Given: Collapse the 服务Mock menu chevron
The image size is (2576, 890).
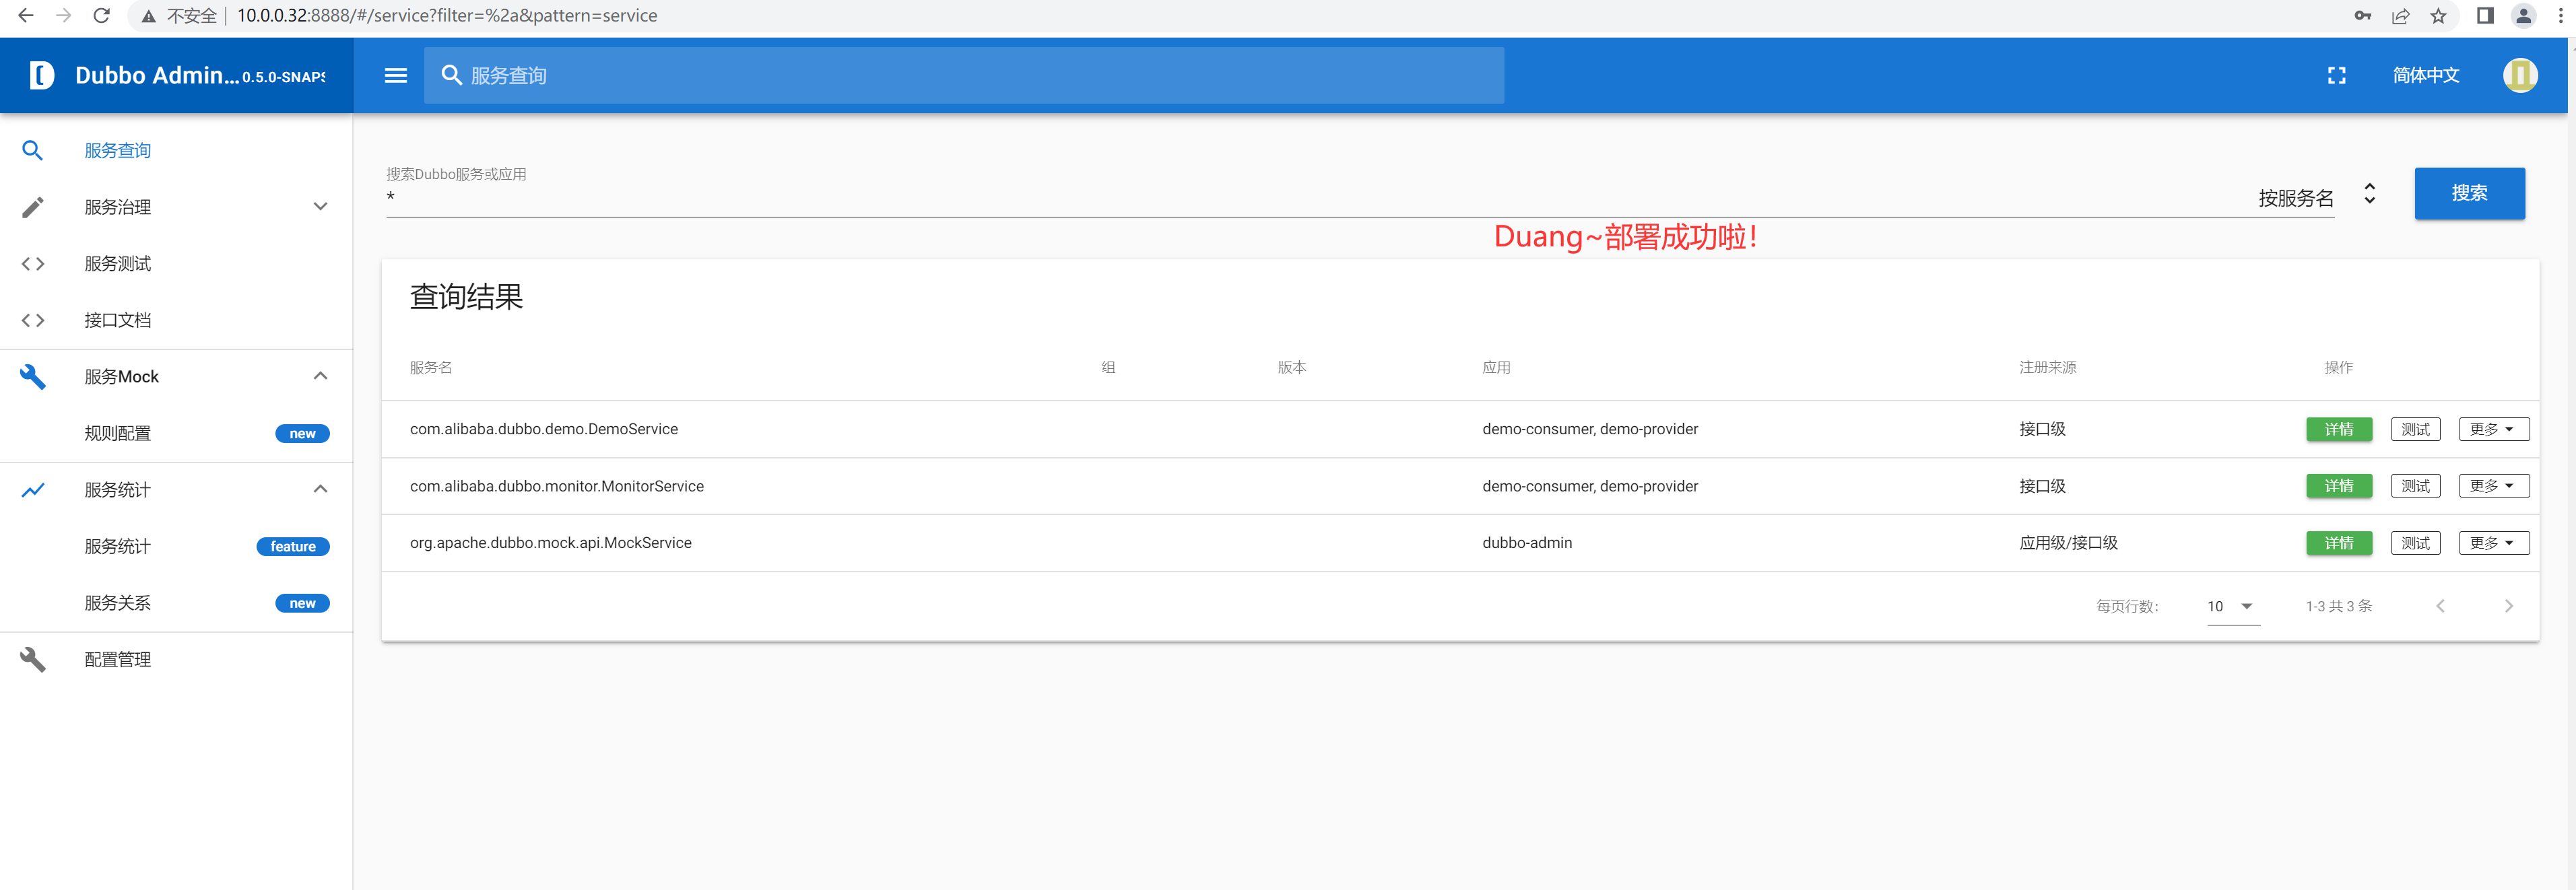Looking at the screenshot, I should (320, 377).
